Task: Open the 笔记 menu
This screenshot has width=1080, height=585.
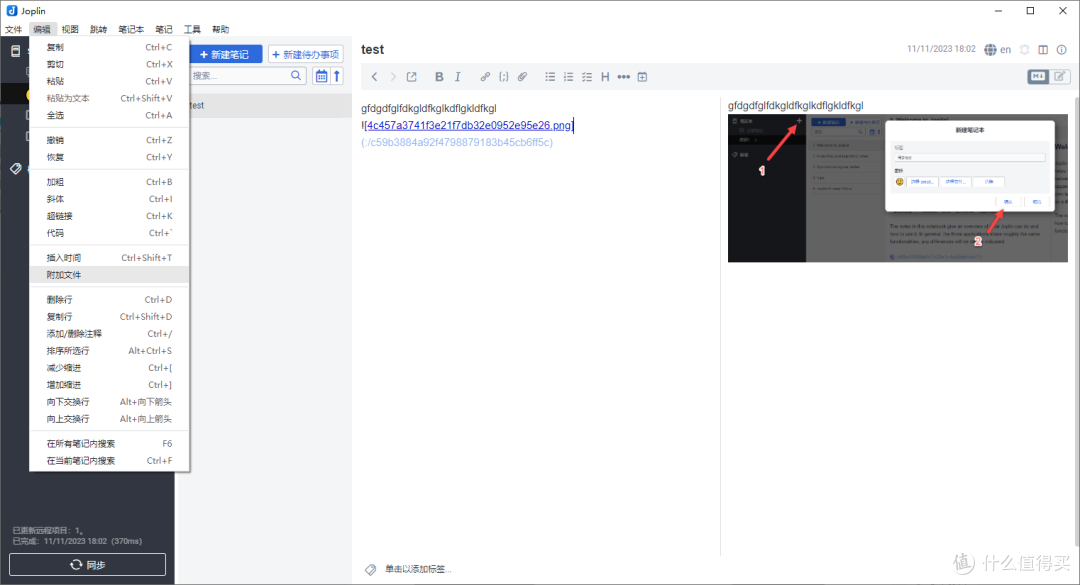Action: coord(164,30)
